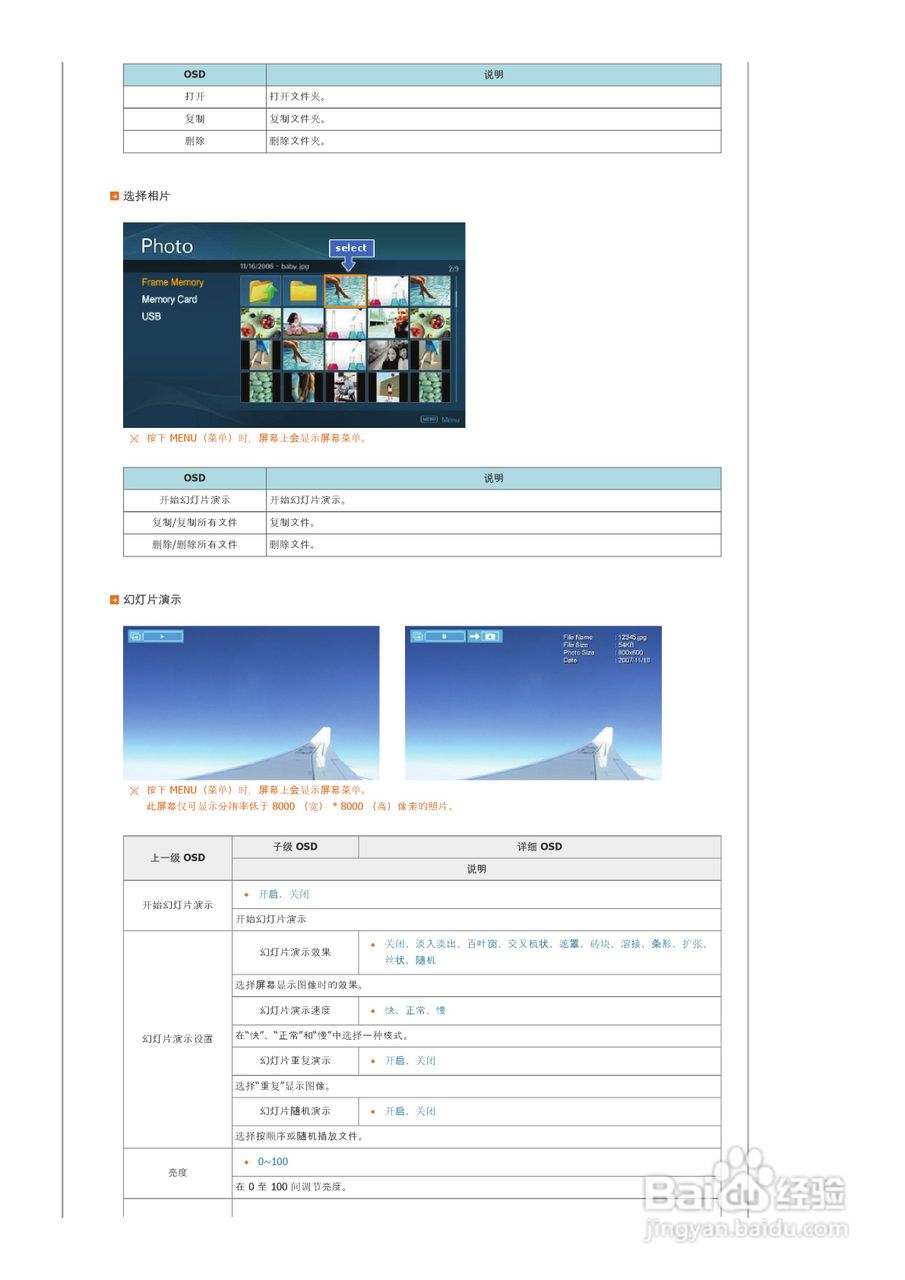This screenshot has height=1280, width=905.
Task: Select Frame Memory in the Photo sidebar
Action: [x=173, y=282]
